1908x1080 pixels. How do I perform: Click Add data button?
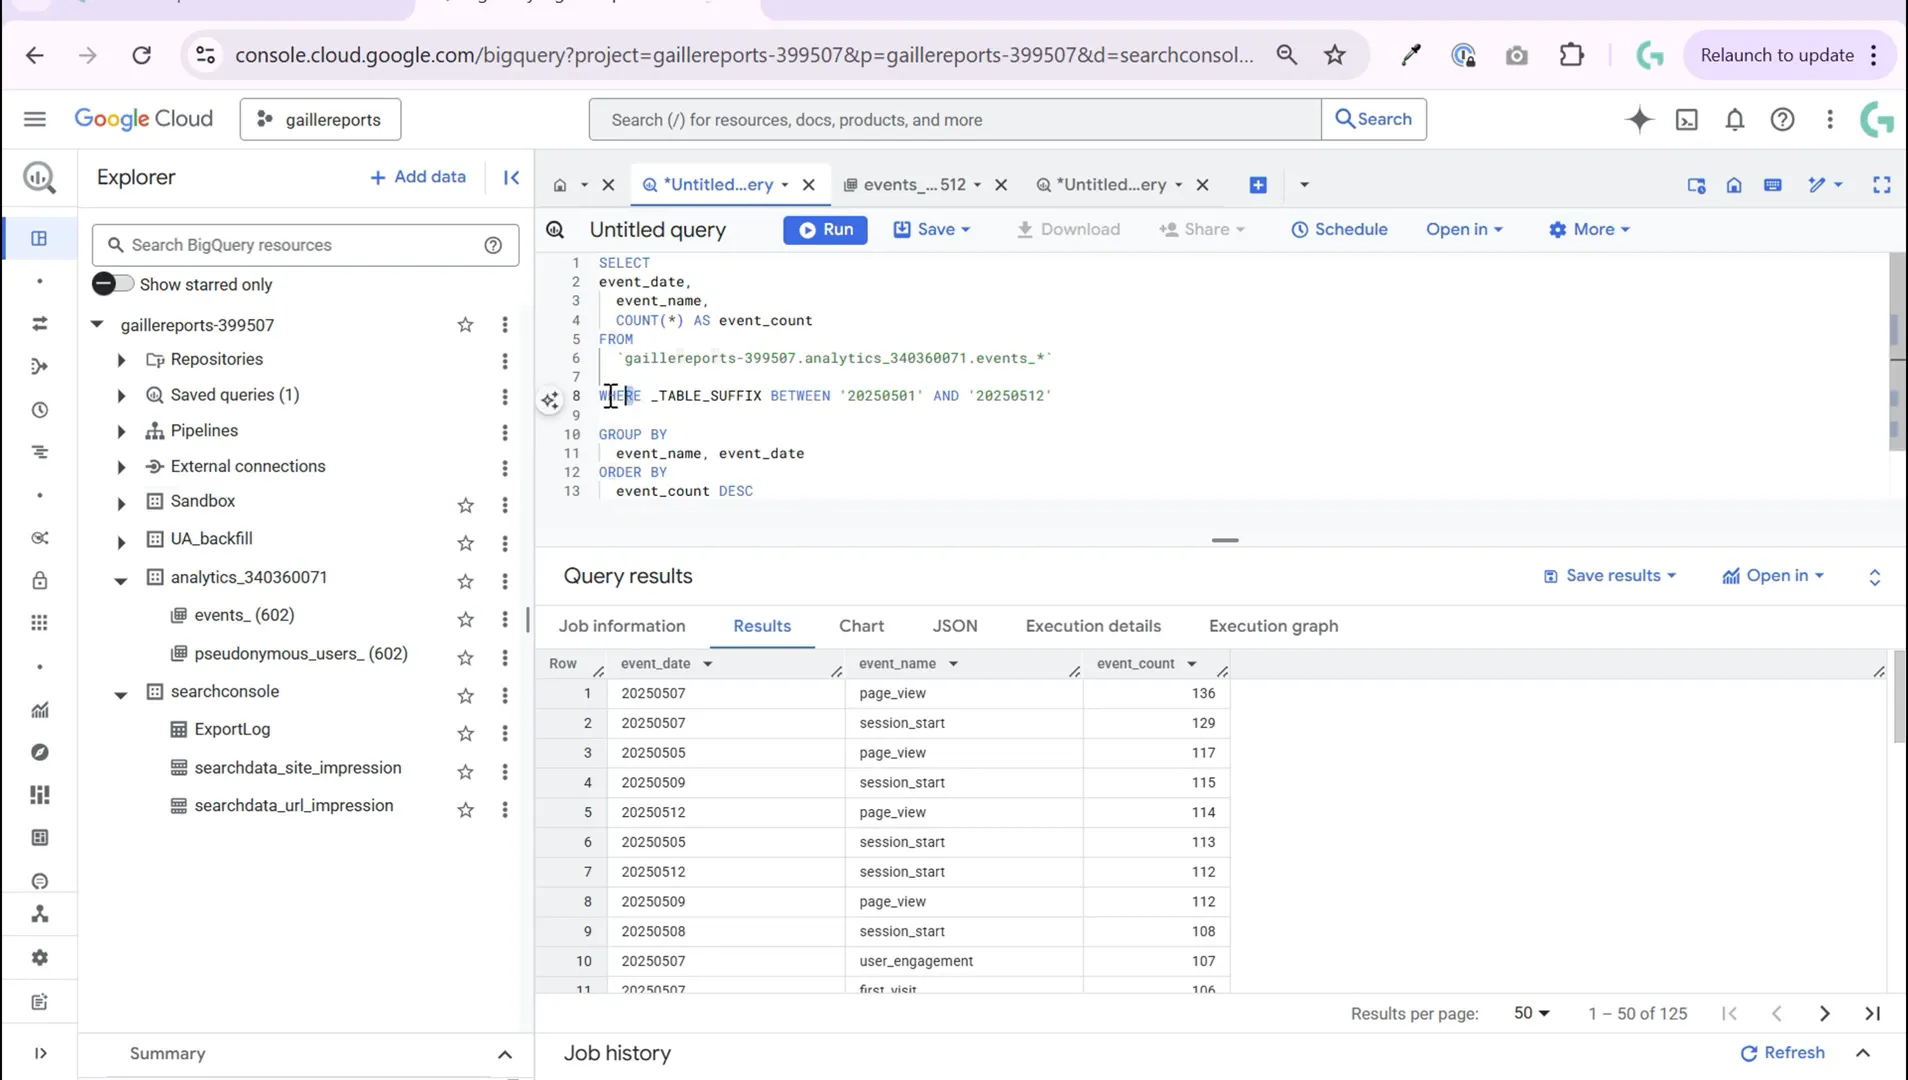pyautogui.click(x=417, y=177)
